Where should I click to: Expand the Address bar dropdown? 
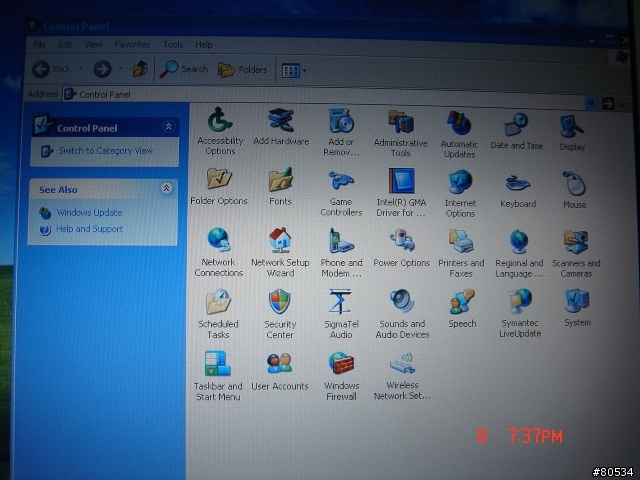(x=590, y=103)
